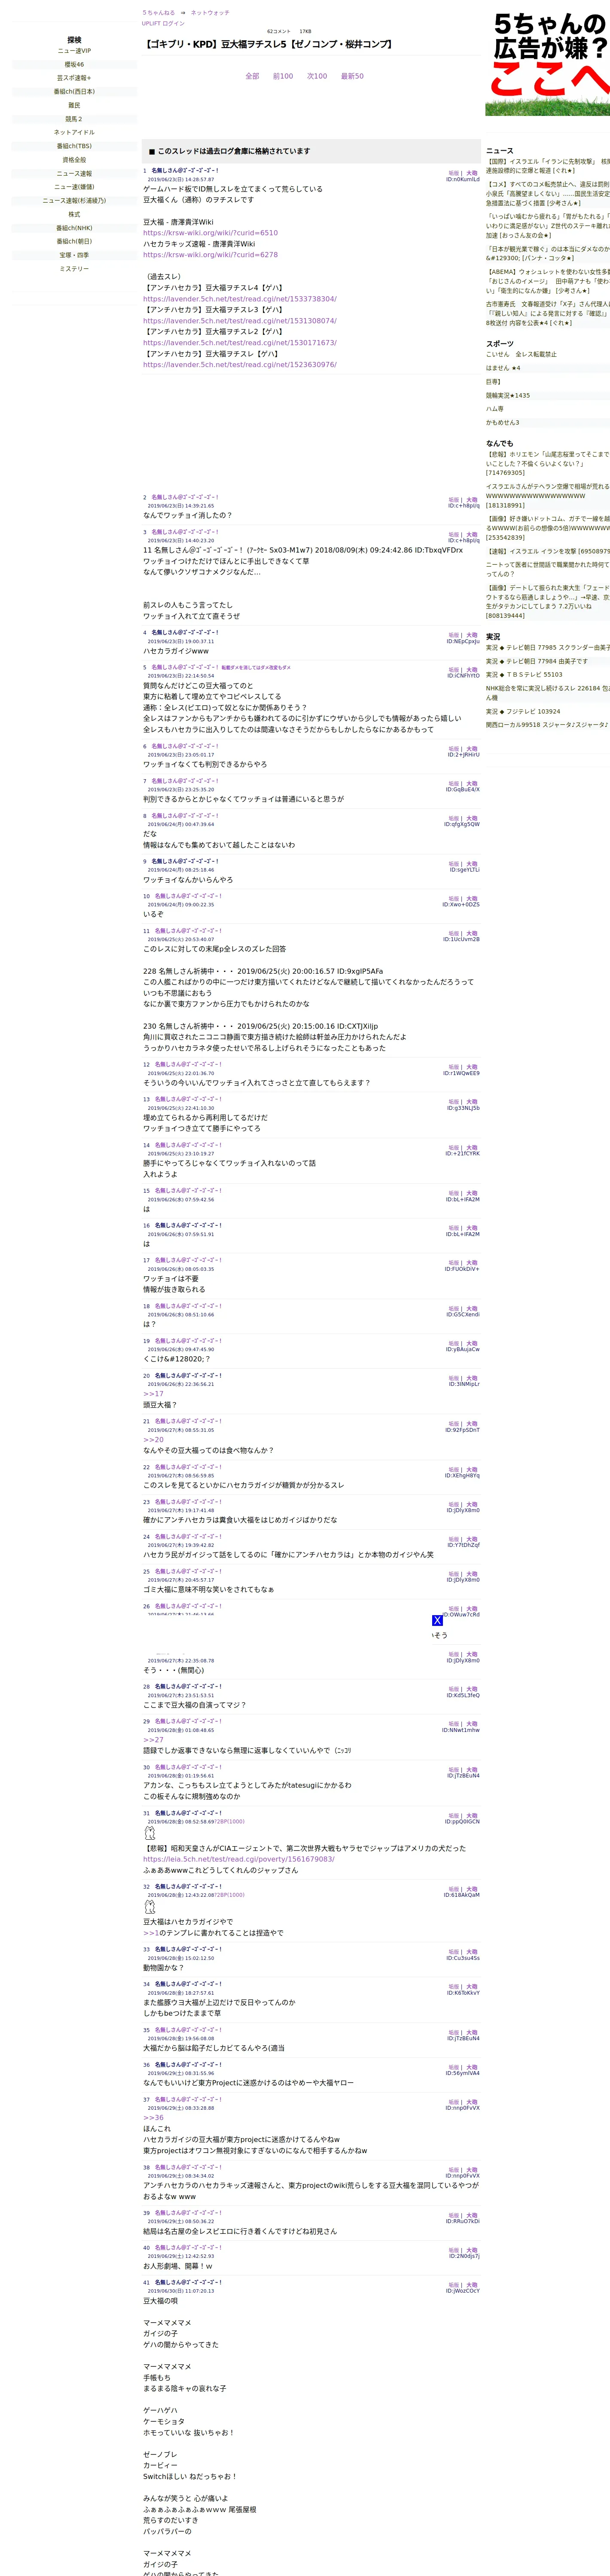Image resolution: width=610 pixels, height=2576 pixels.
Task: Open the ネットウォッチ board link
Action: point(210,13)
